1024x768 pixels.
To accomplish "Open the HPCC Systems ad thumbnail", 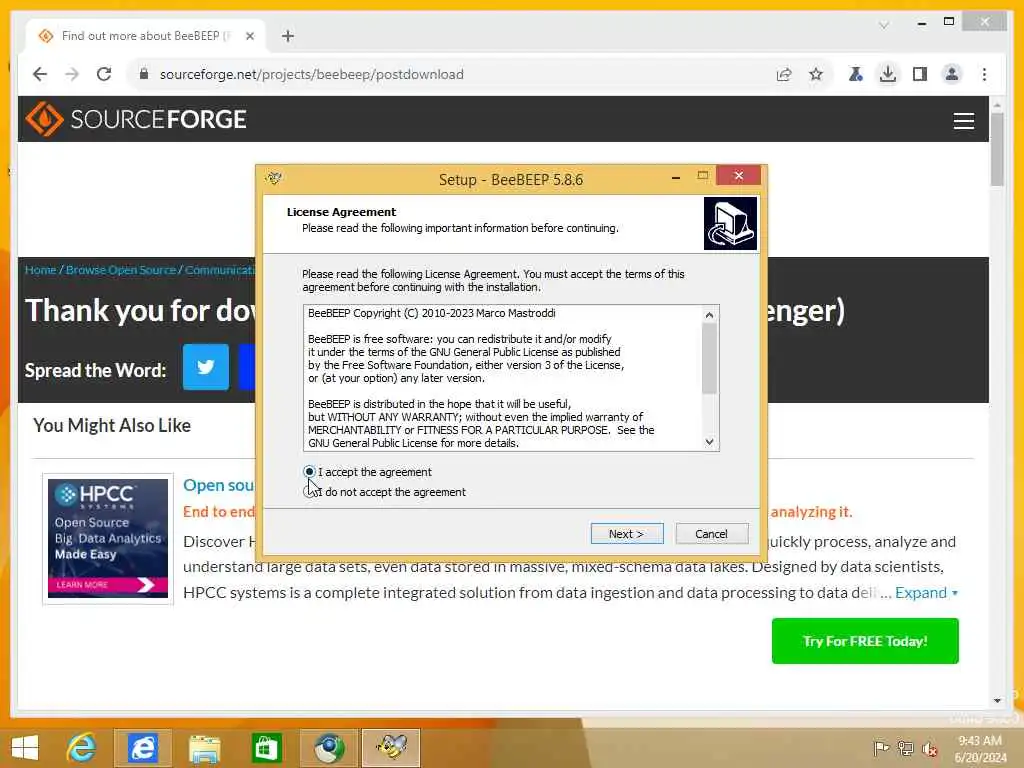I will click(108, 538).
